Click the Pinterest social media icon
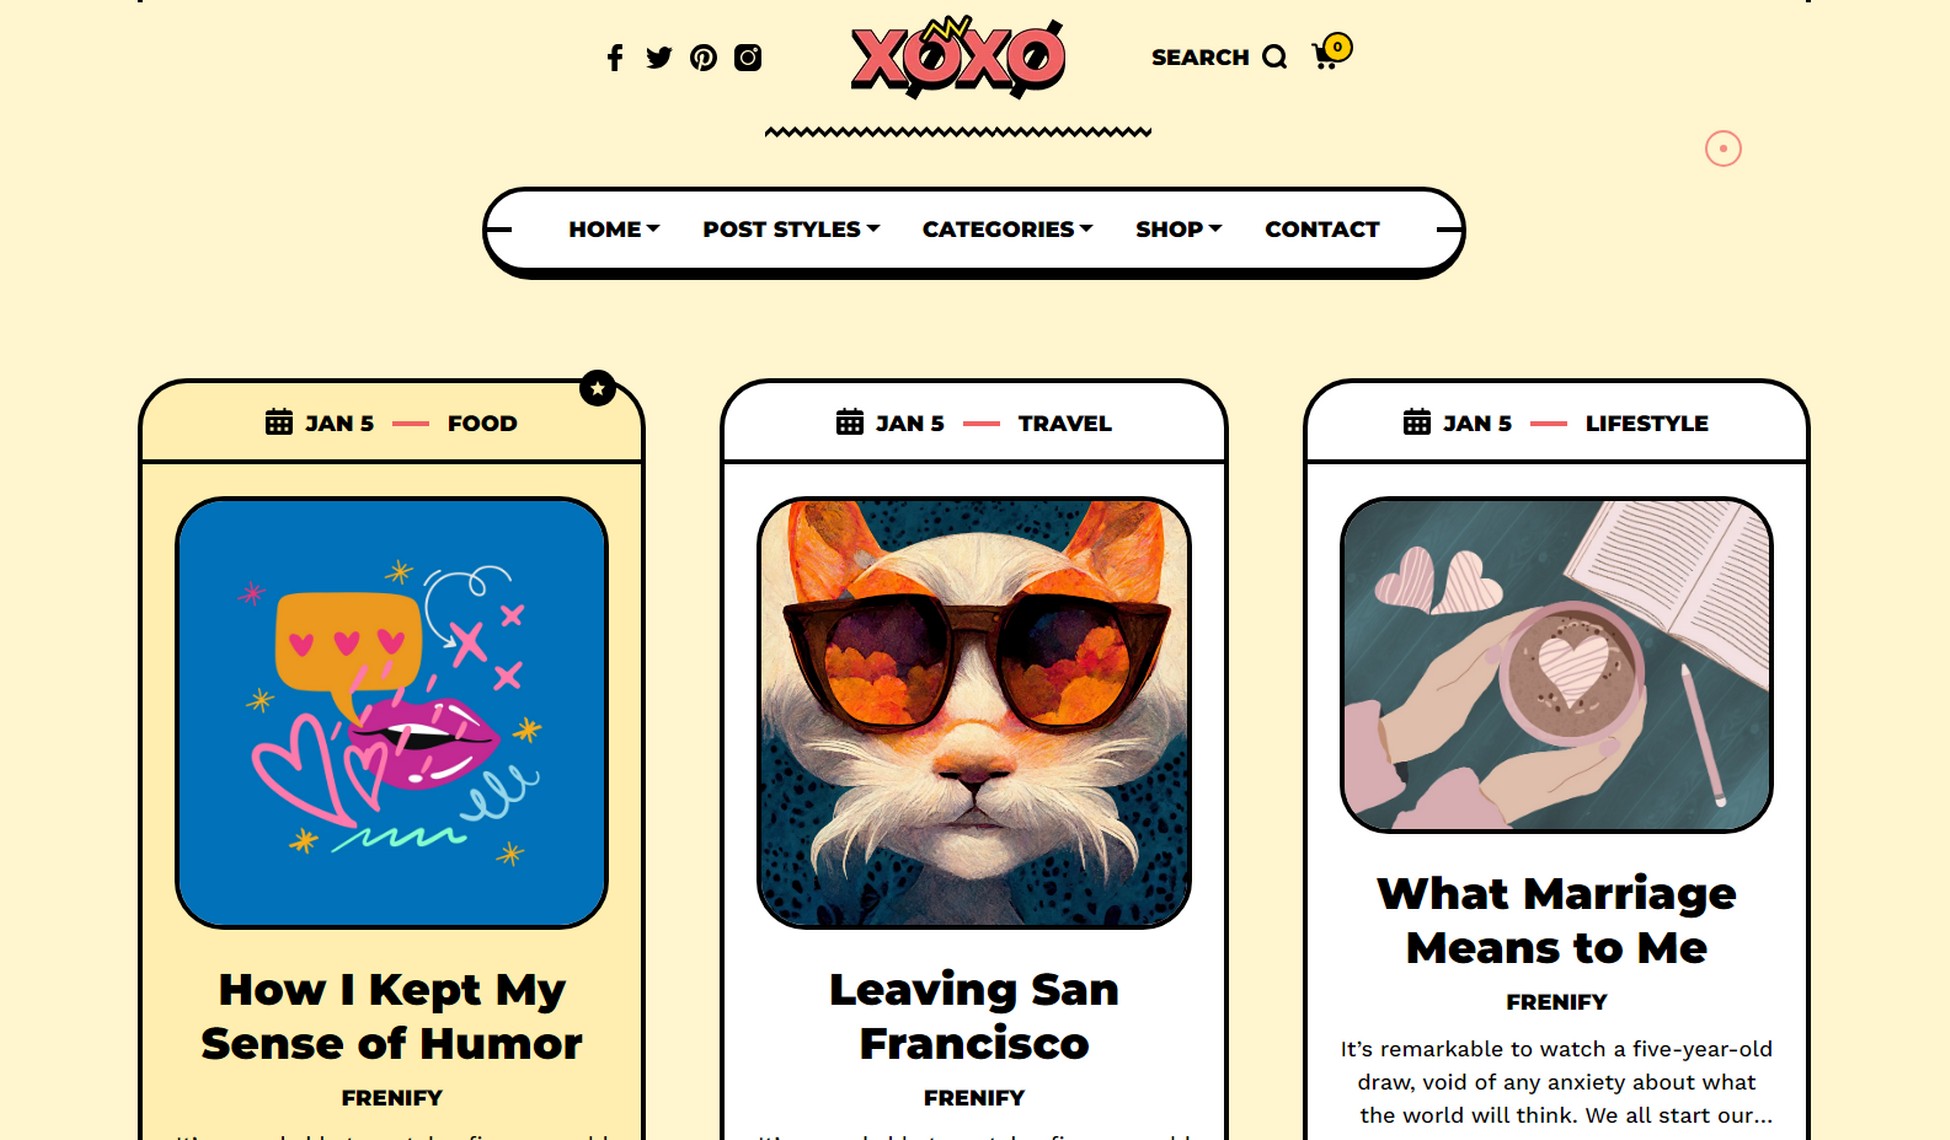The width and height of the screenshot is (1950, 1140). click(702, 57)
